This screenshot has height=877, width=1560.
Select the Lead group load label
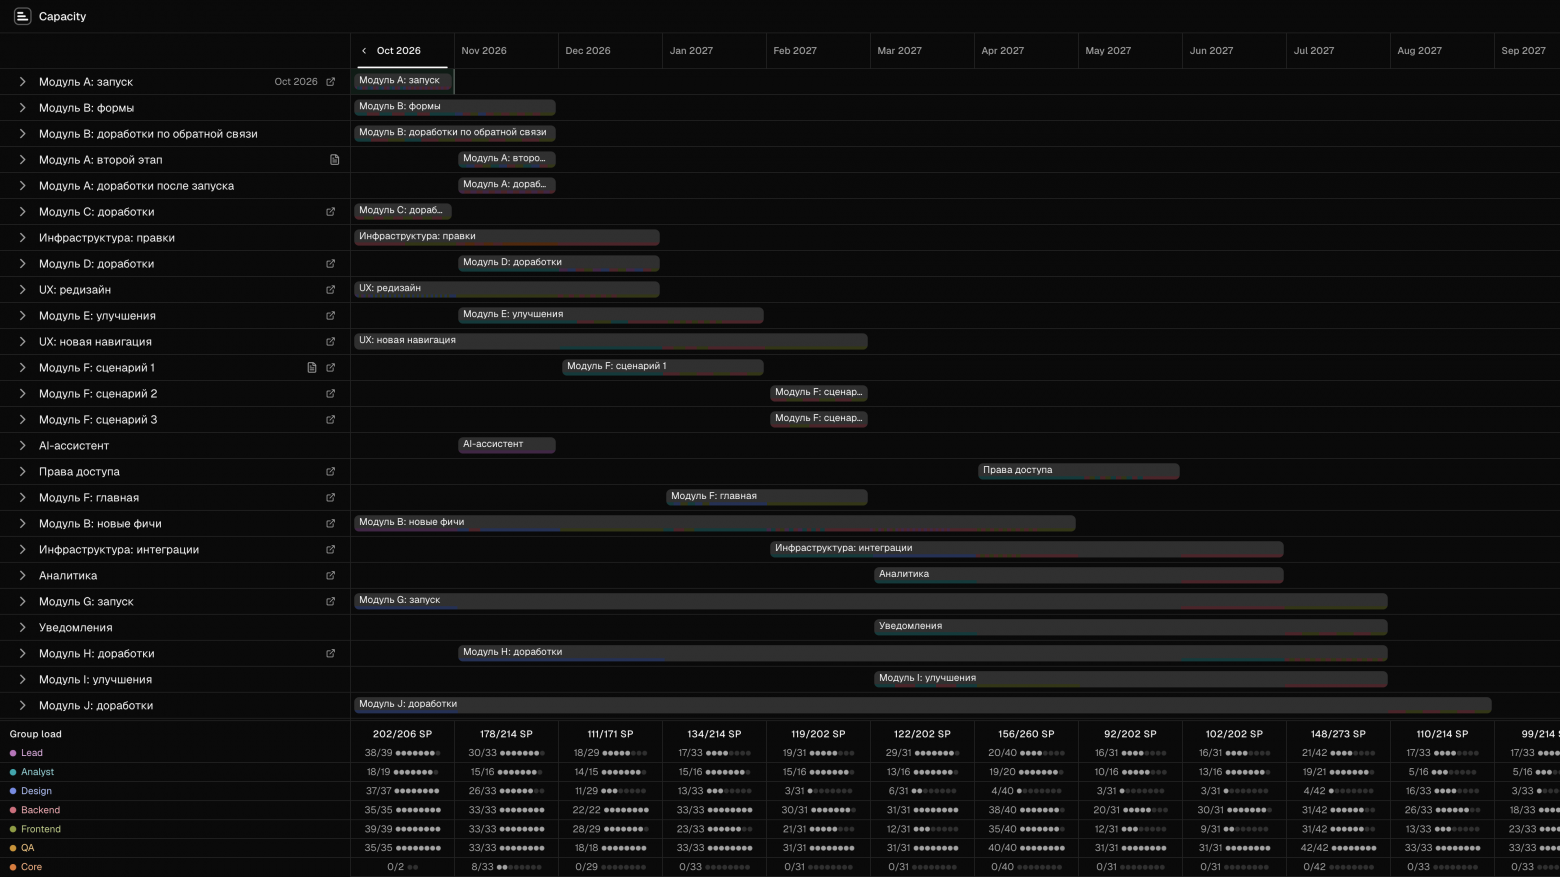click(x=32, y=753)
